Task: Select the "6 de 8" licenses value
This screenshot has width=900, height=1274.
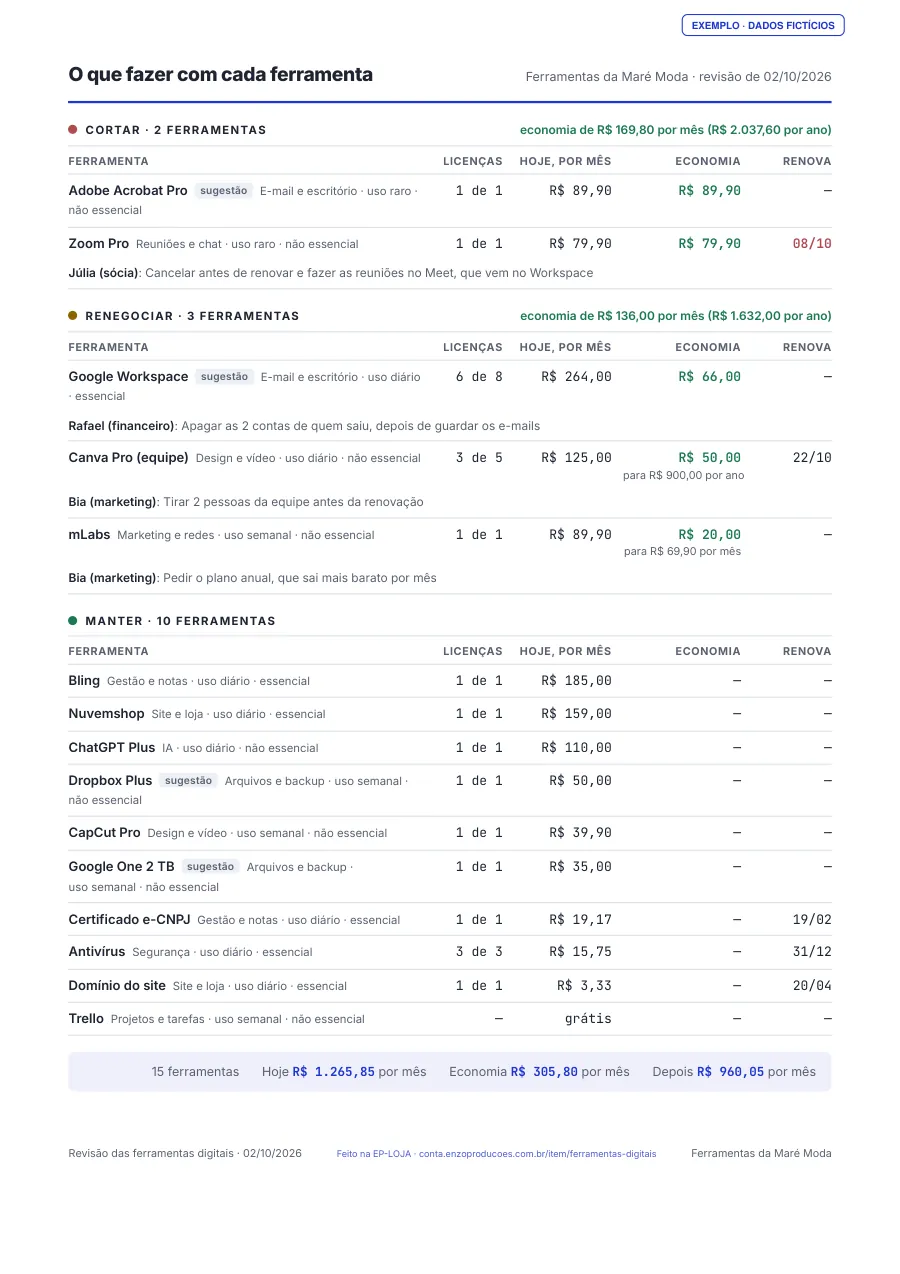Action: point(479,376)
